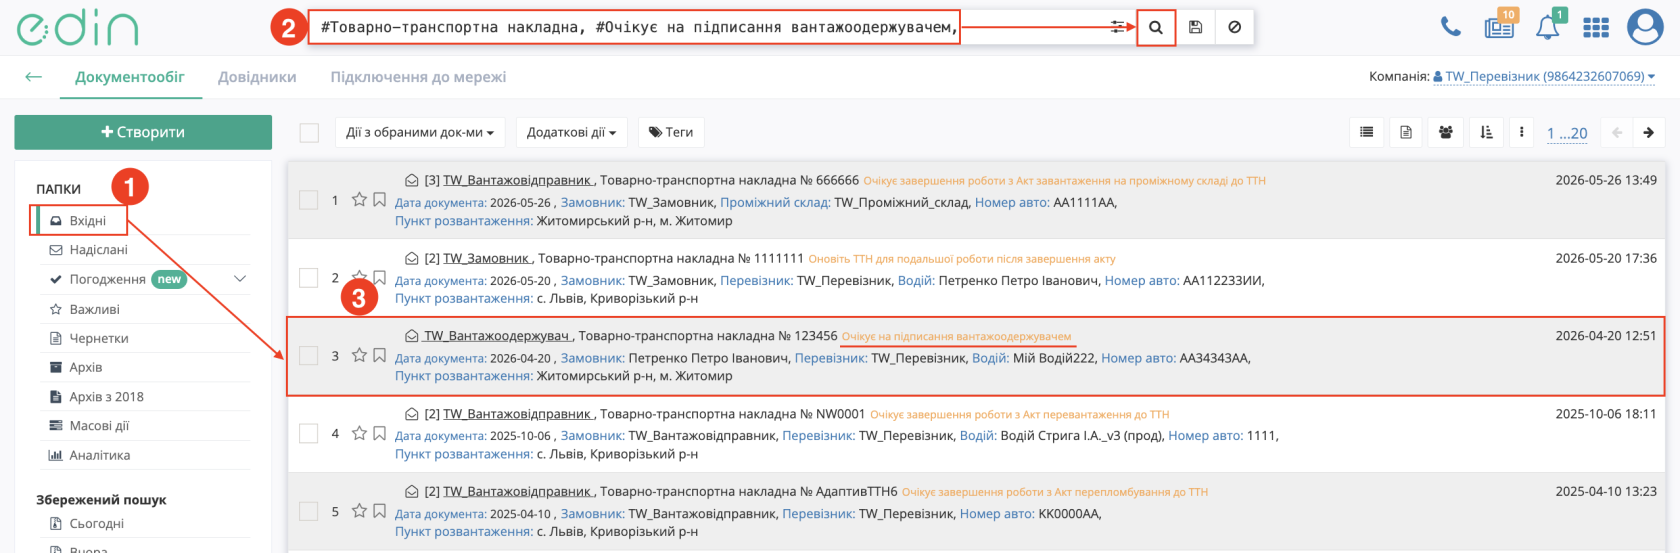Switch to Підключення до мережі tab
1680x553 pixels.
click(x=418, y=77)
